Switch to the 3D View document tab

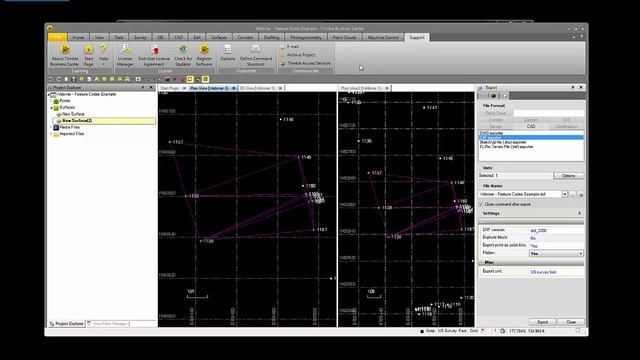258,88
